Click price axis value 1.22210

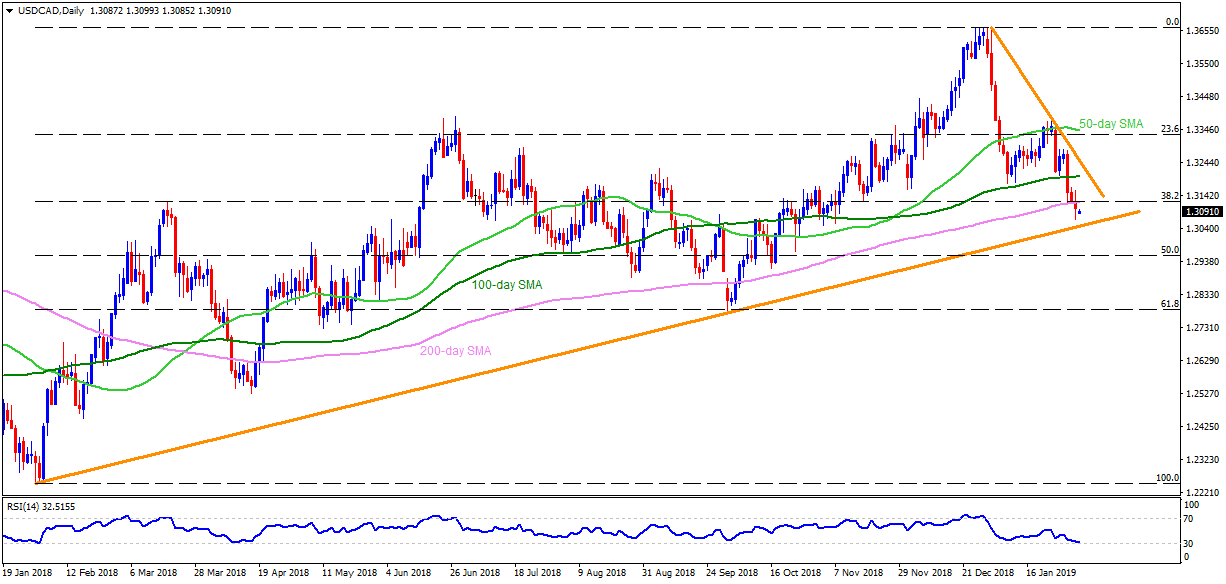click(x=1203, y=493)
